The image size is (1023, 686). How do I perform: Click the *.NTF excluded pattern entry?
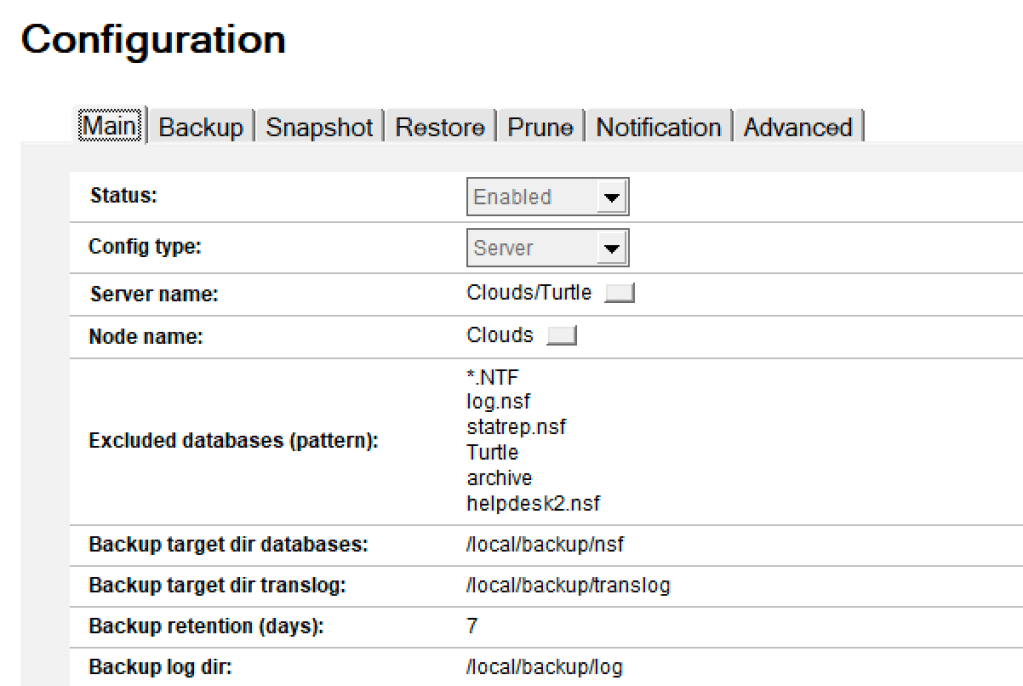click(492, 377)
